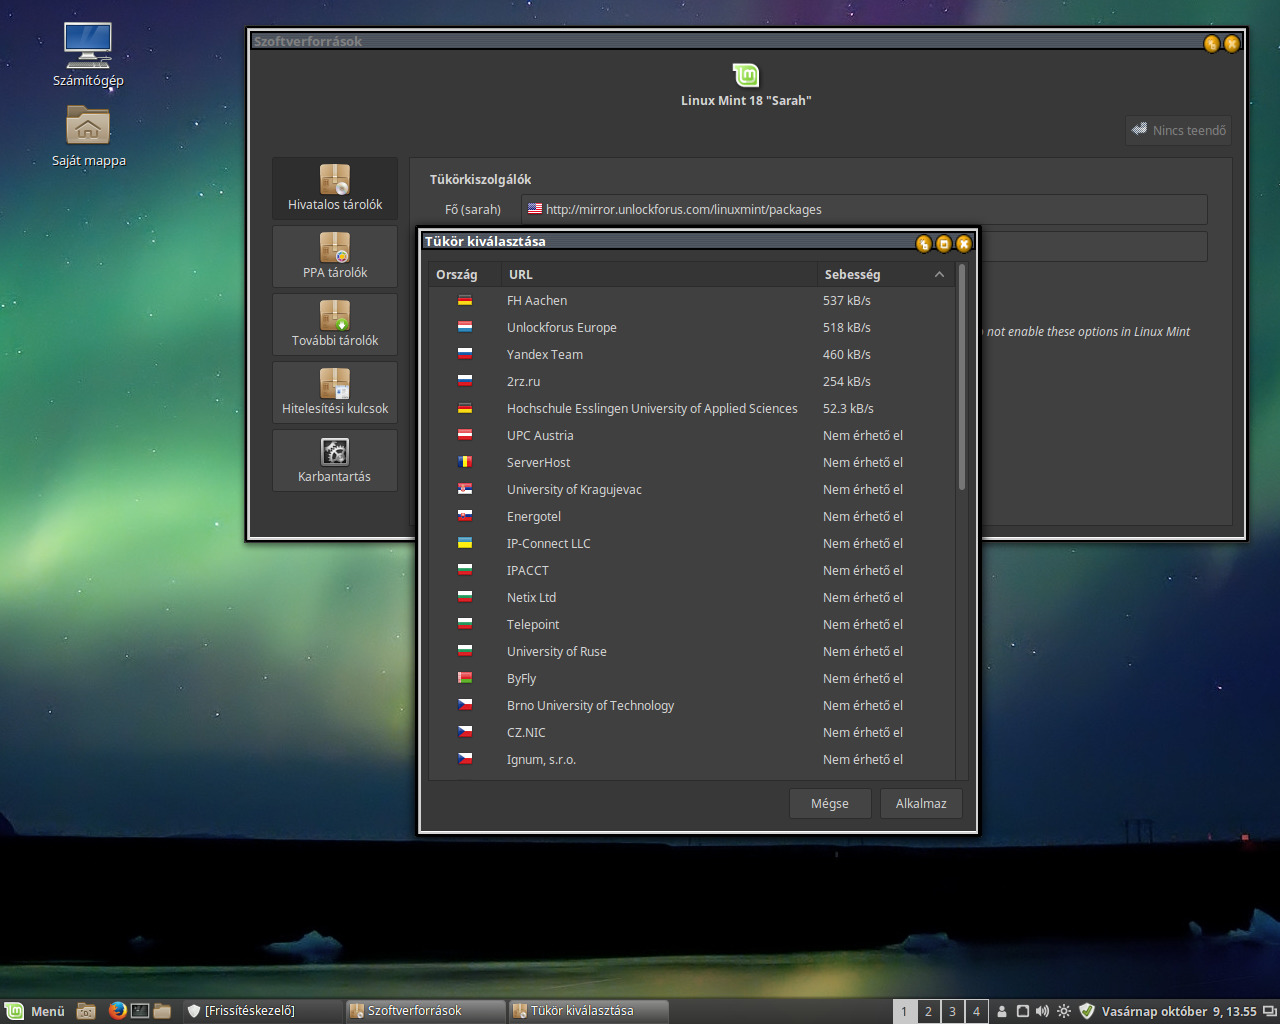This screenshot has height=1024, width=1280.
Task: Open the Számítógép desktop icon
Action: 88,55
